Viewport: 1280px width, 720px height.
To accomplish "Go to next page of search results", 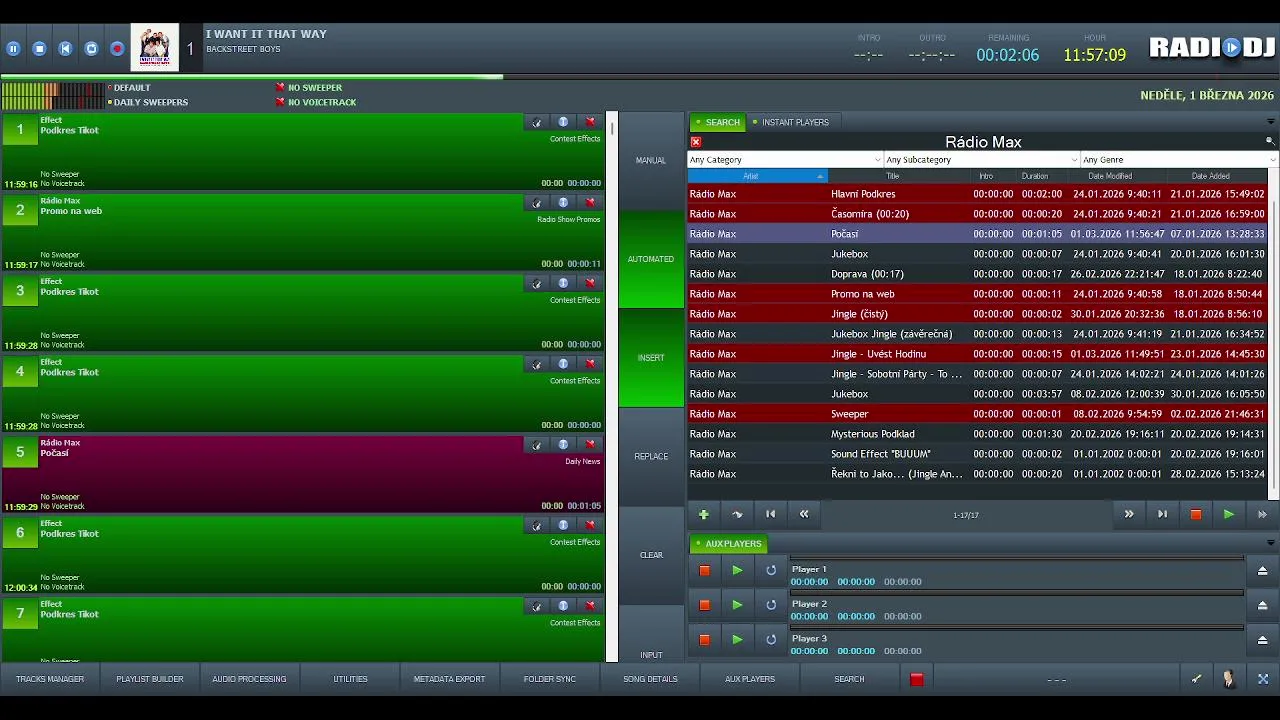I will point(1129,514).
